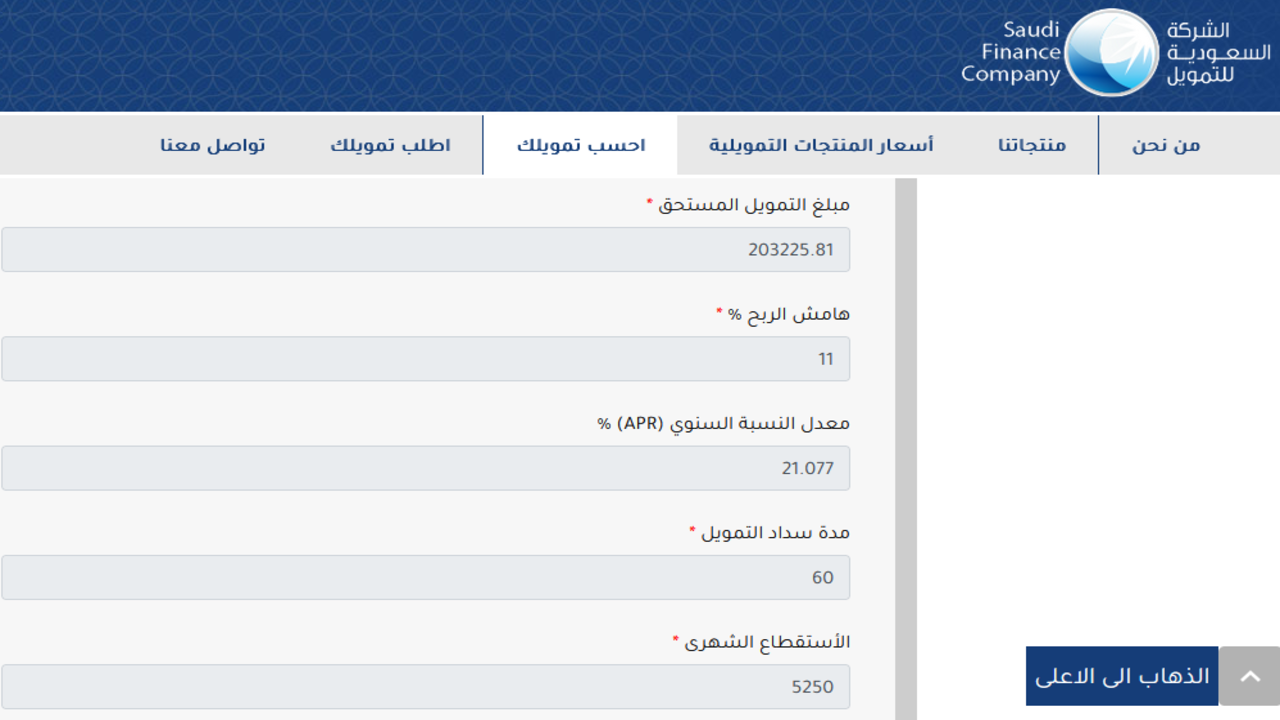Click the monthly deduction field showing 5250
The height and width of the screenshot is (720, 1280).
(x=425, y=687)
